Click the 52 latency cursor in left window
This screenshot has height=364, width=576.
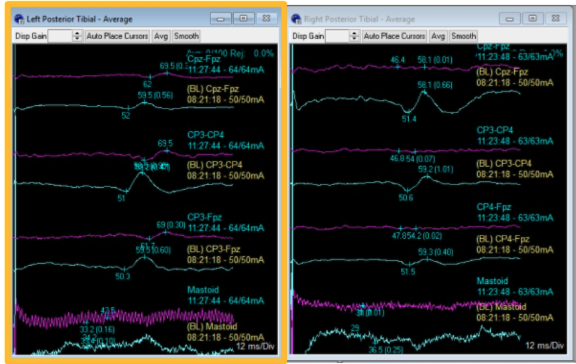point(128,108)
